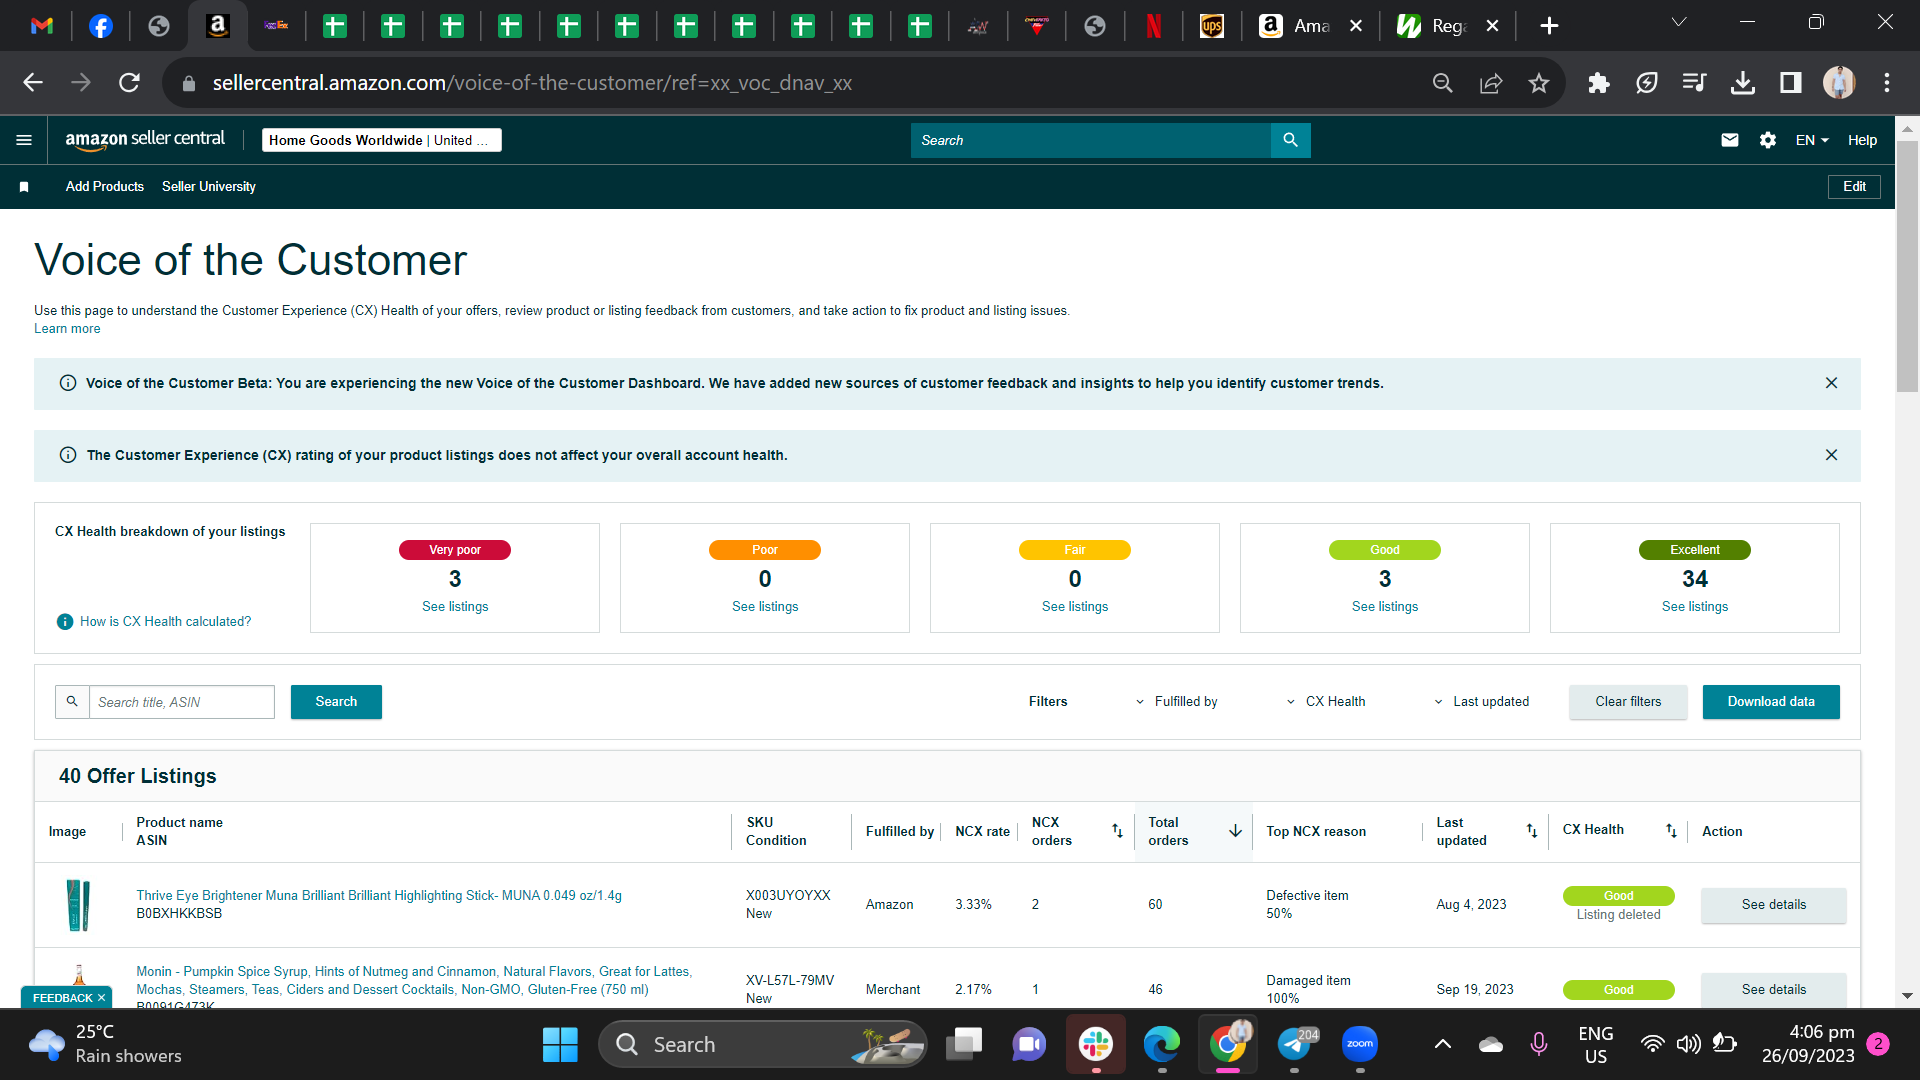The image size is (1920, 1080).
Task: Open the Chrome tab search chevron
Action: click(x=1679, y=22)
